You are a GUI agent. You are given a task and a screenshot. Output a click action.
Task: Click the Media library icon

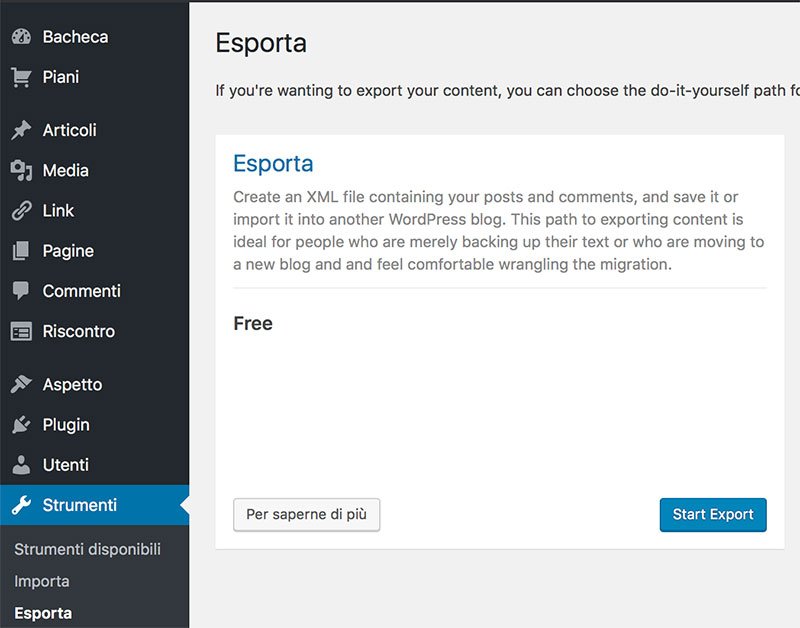pyautogui.click(x=21, y=171)
